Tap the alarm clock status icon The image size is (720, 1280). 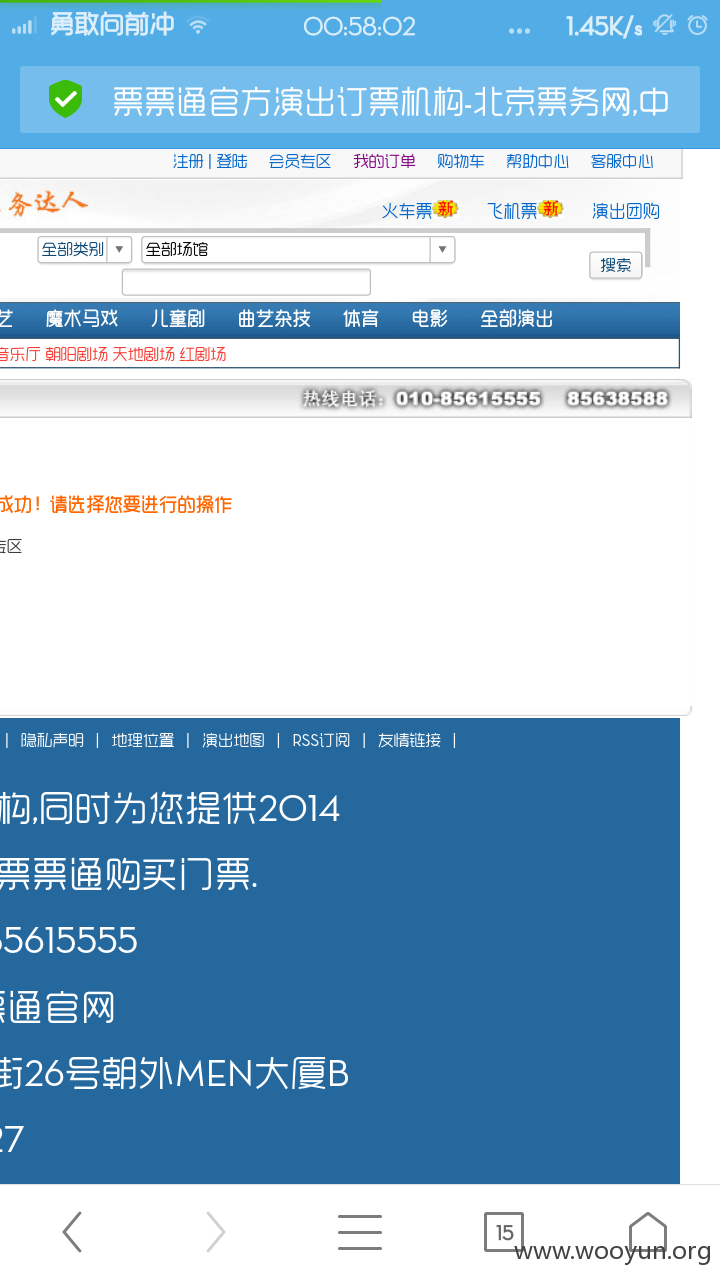(698, 26)
